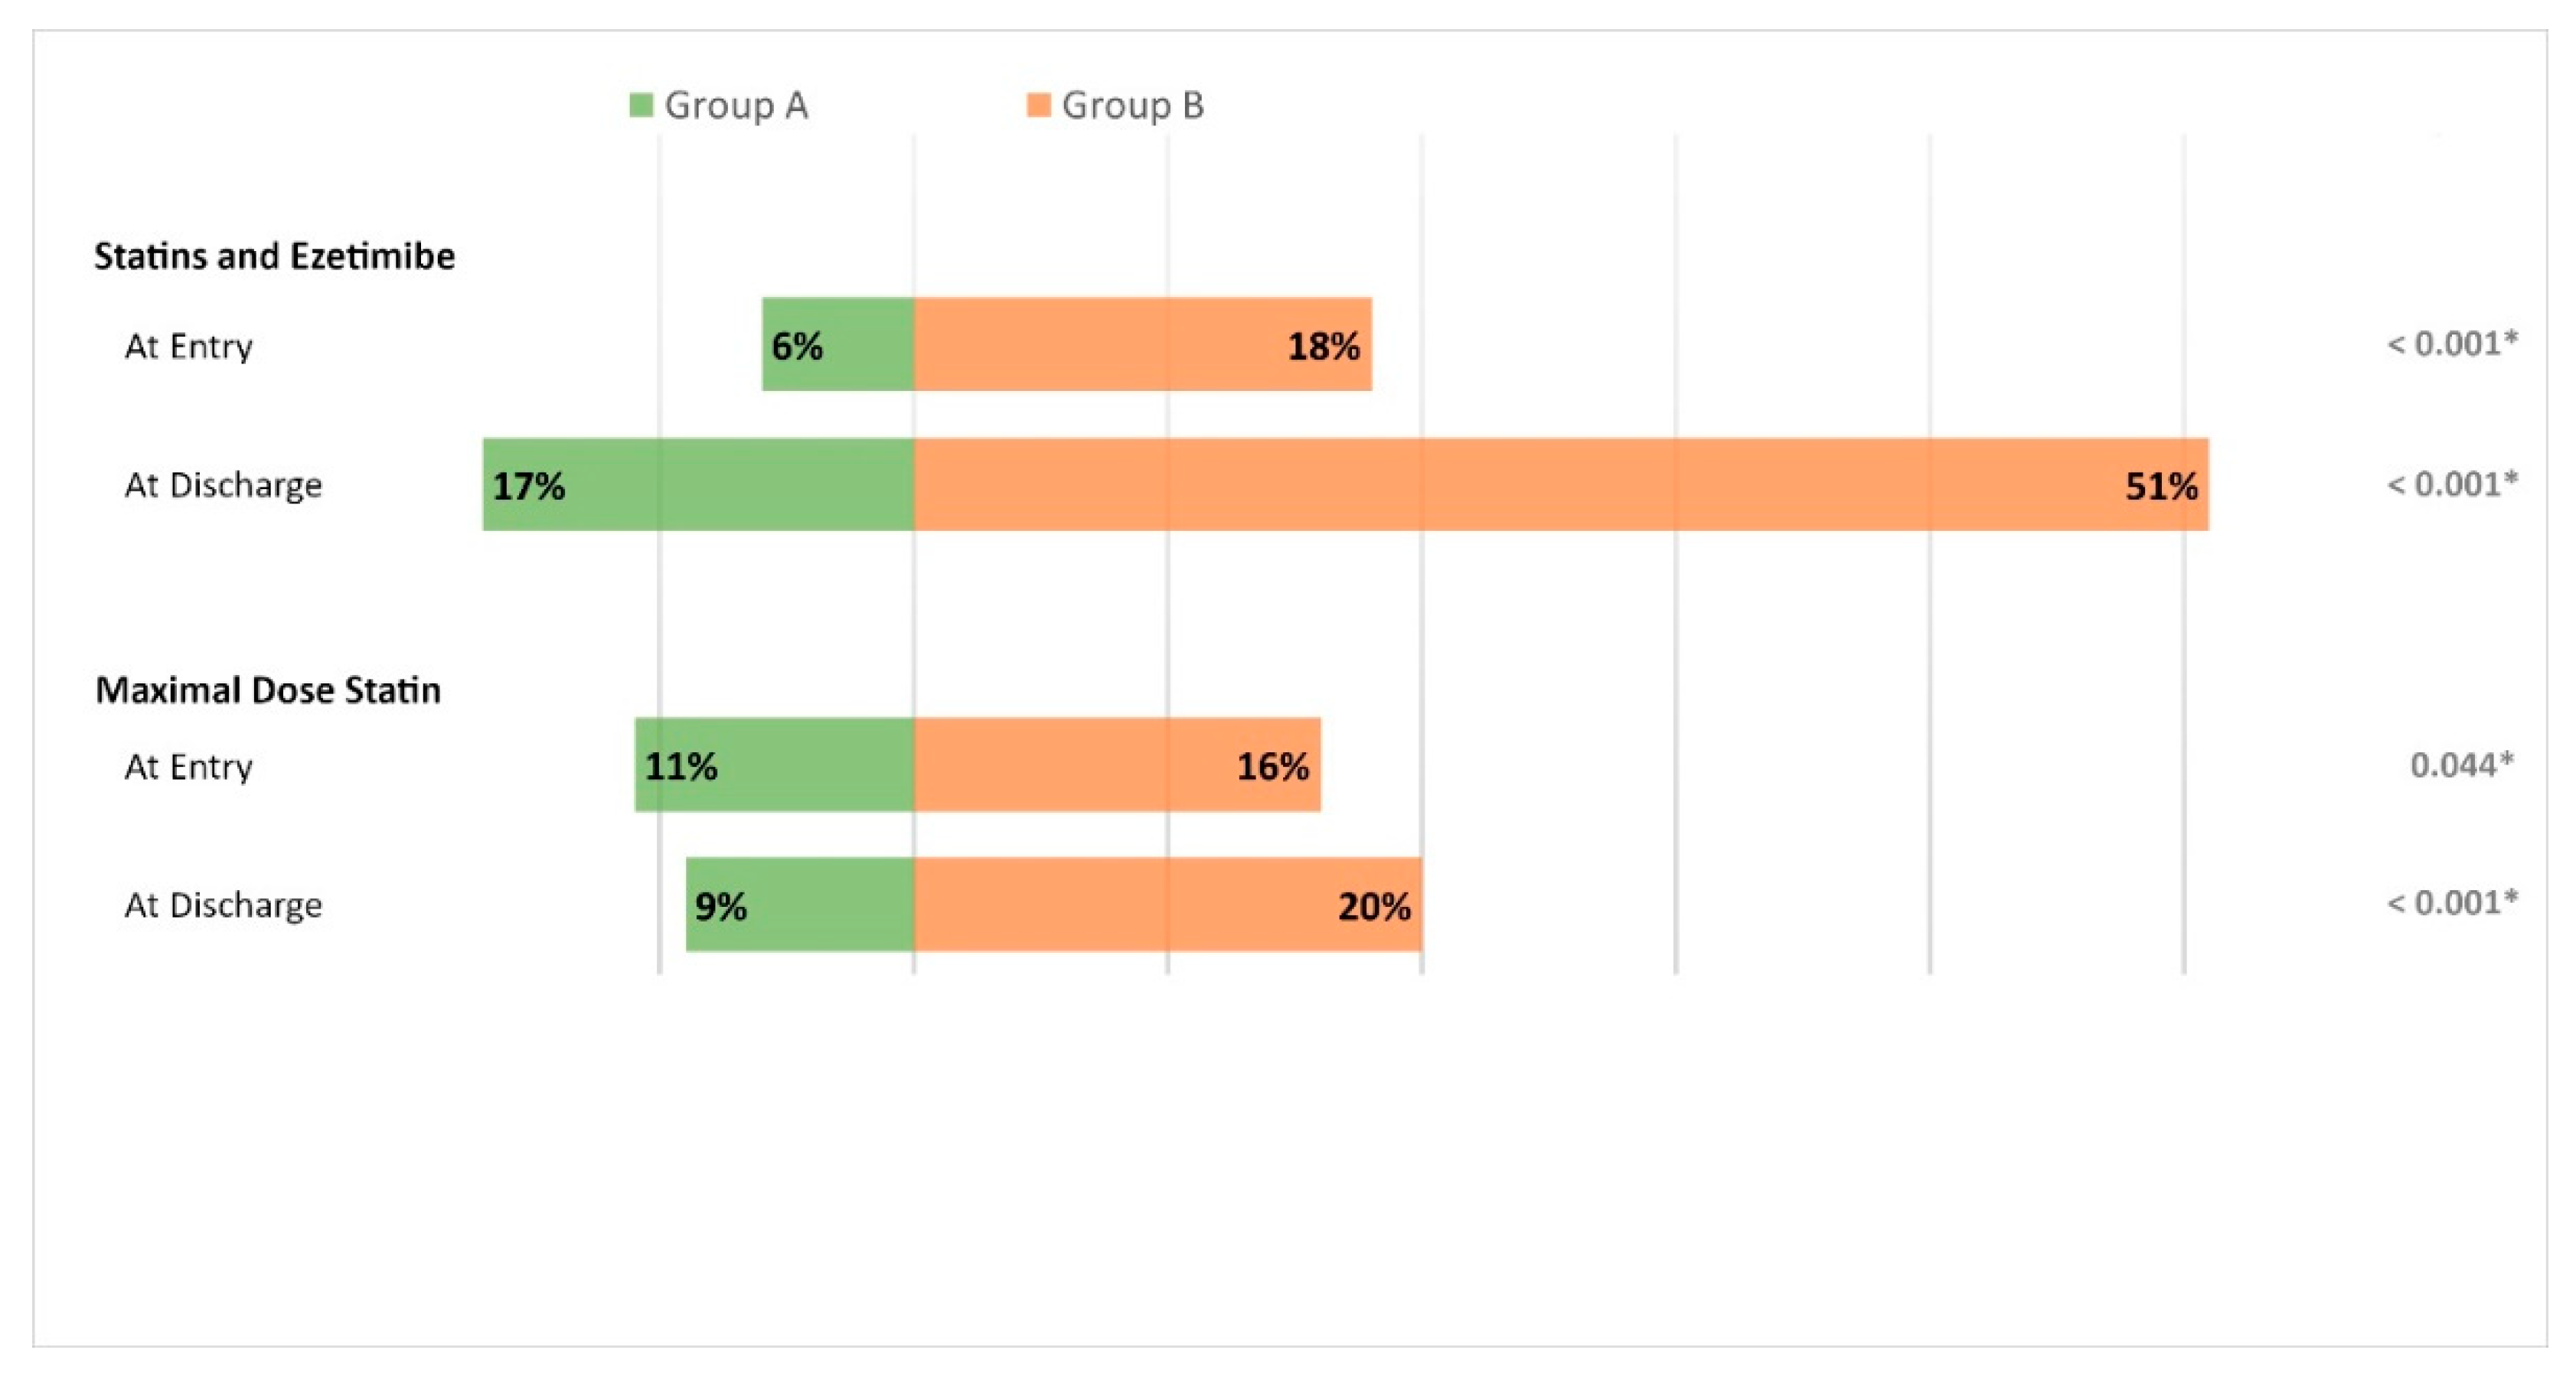Click the green 6% bar segment
The height and width of the screenshot is (1376, 2576).
(837, 344)
